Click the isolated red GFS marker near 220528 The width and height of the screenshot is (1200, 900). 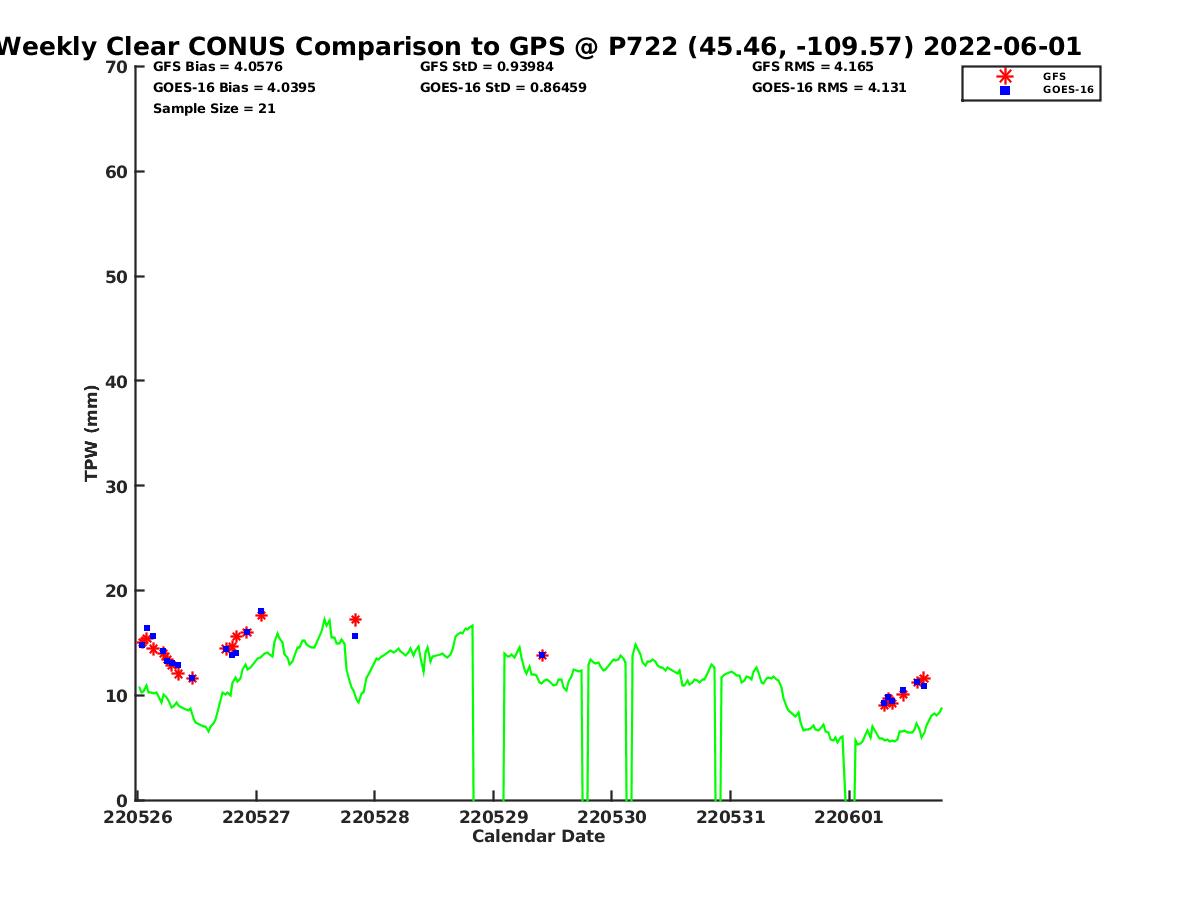355,620
